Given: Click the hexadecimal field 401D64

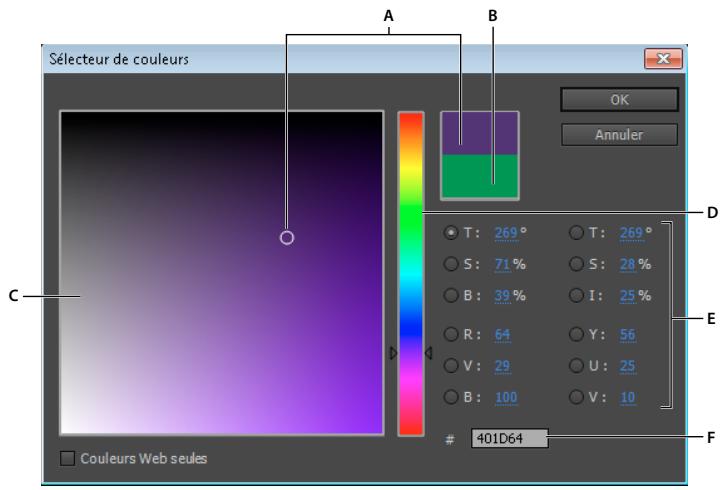Looking at the screenshot, I should (x=509, y=438).
